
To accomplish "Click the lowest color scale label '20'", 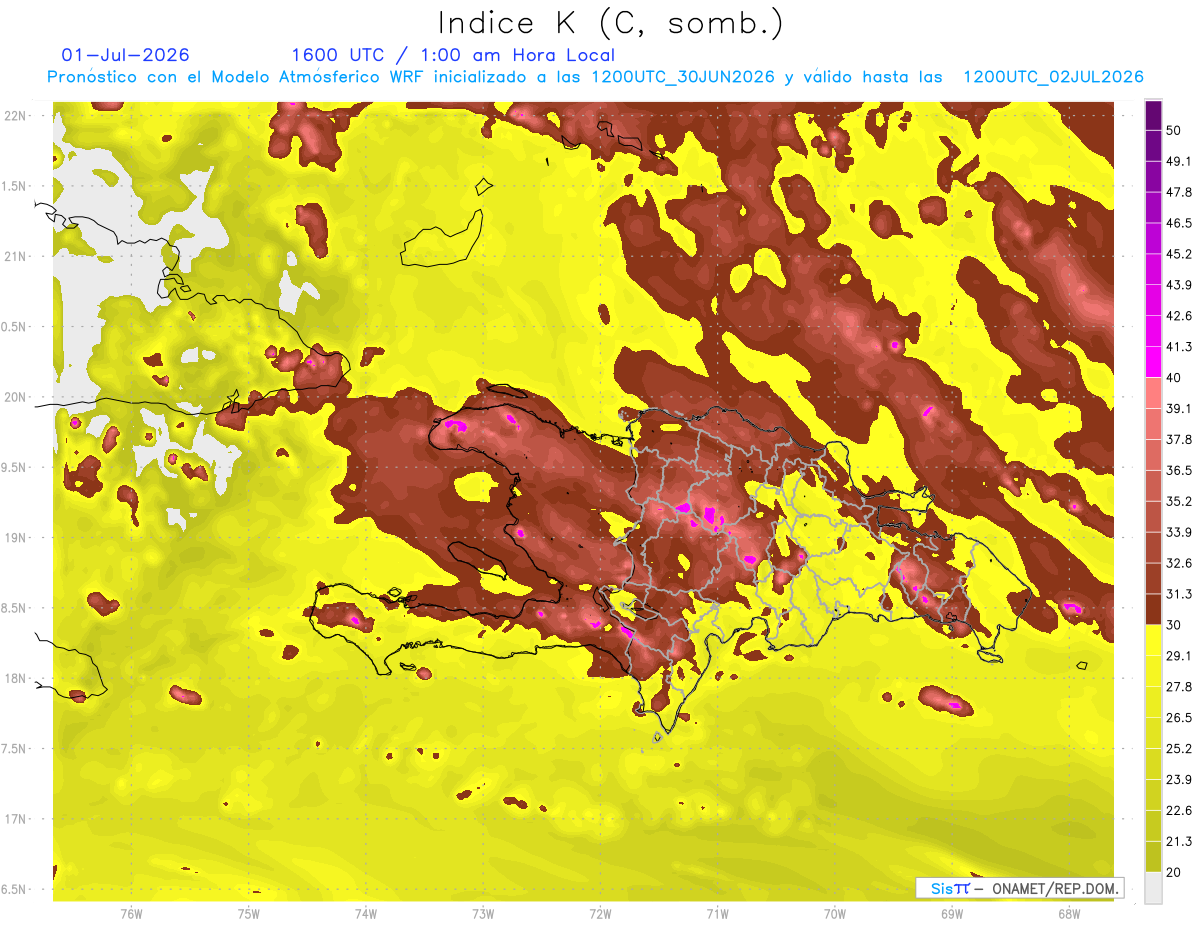I will [1173, 872].
